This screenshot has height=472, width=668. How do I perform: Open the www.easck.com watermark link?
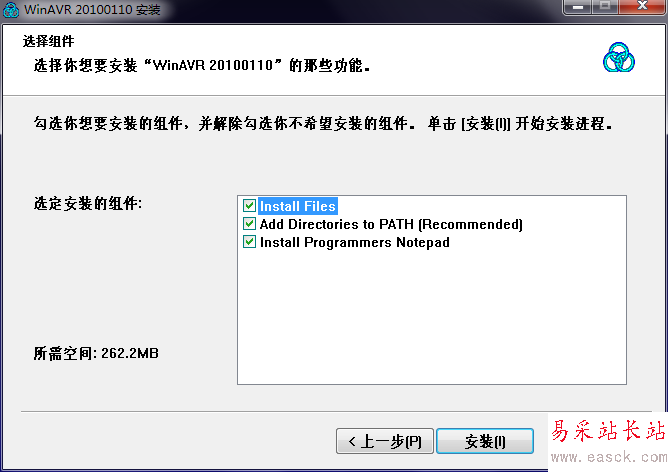[x=609, y=458]
